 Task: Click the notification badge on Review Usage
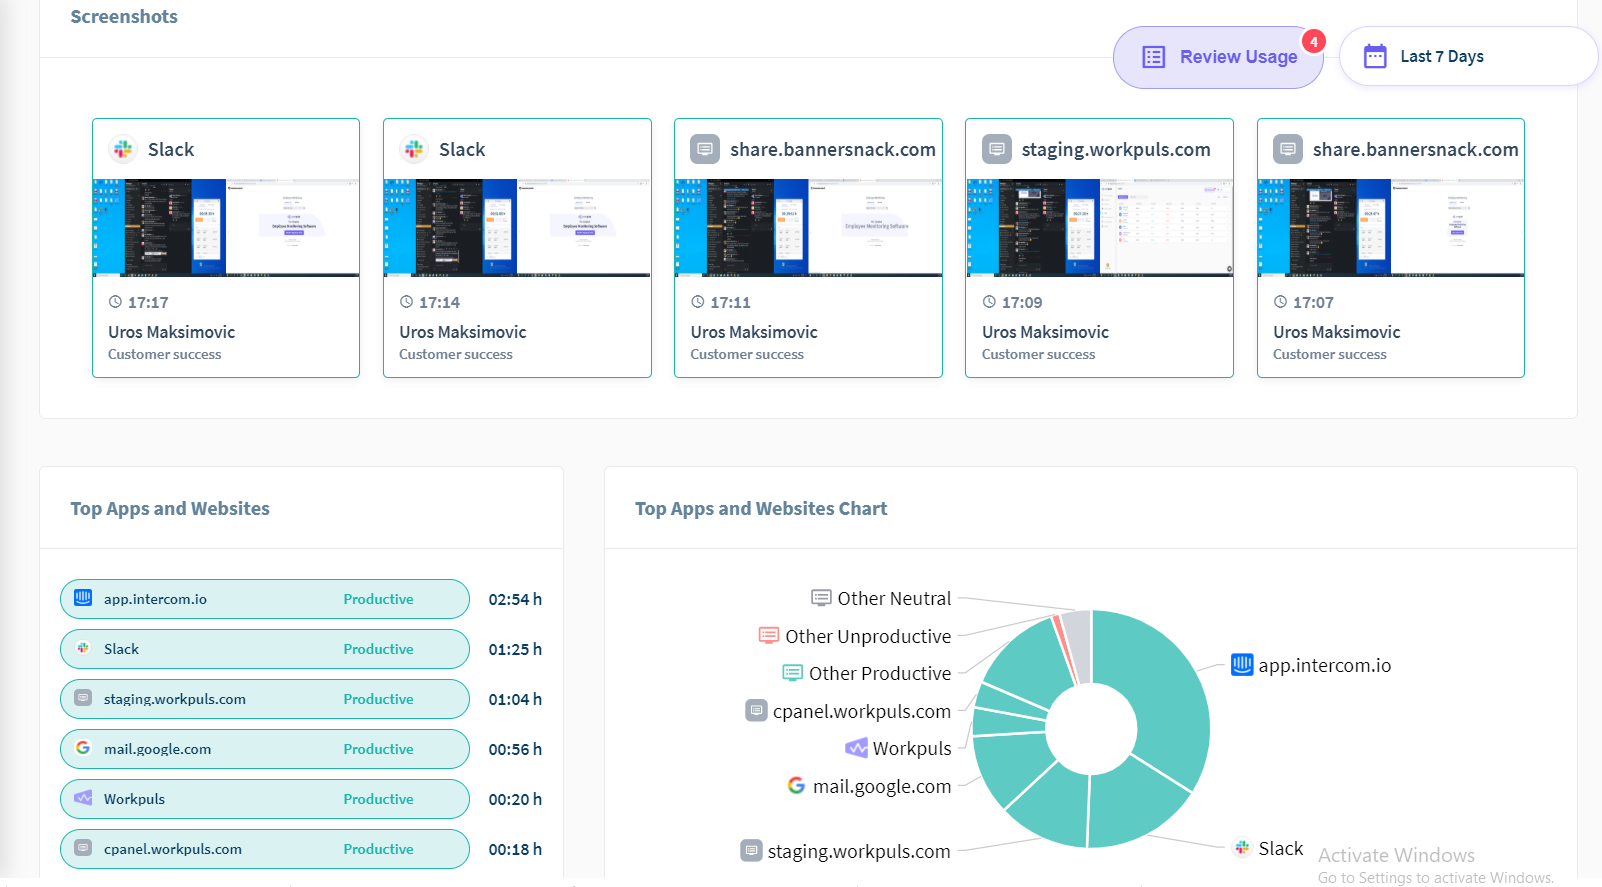[x=1313, y=42]
